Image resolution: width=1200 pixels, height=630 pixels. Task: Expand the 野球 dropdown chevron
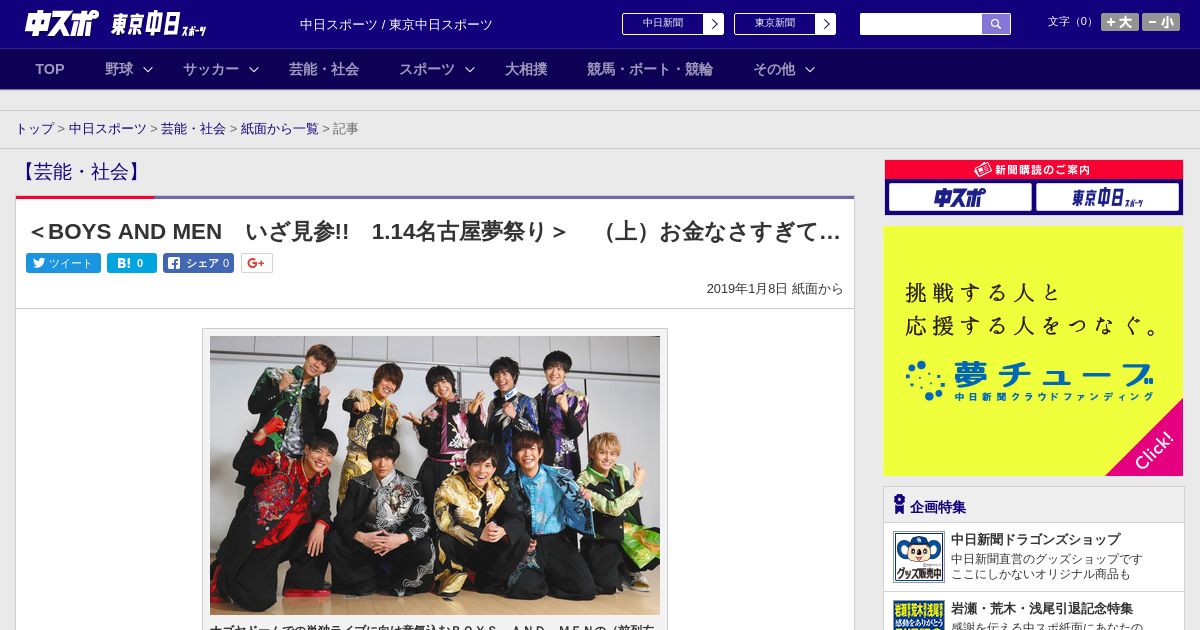pyautogui.click(x=148, y=69)
